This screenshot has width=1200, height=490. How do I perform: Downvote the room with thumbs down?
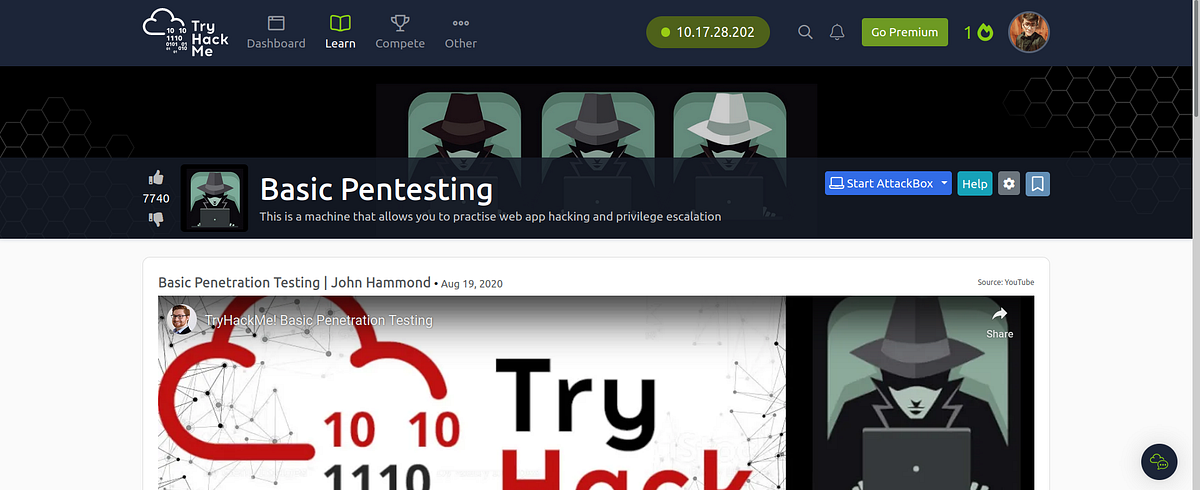click(x=156, y=219)
